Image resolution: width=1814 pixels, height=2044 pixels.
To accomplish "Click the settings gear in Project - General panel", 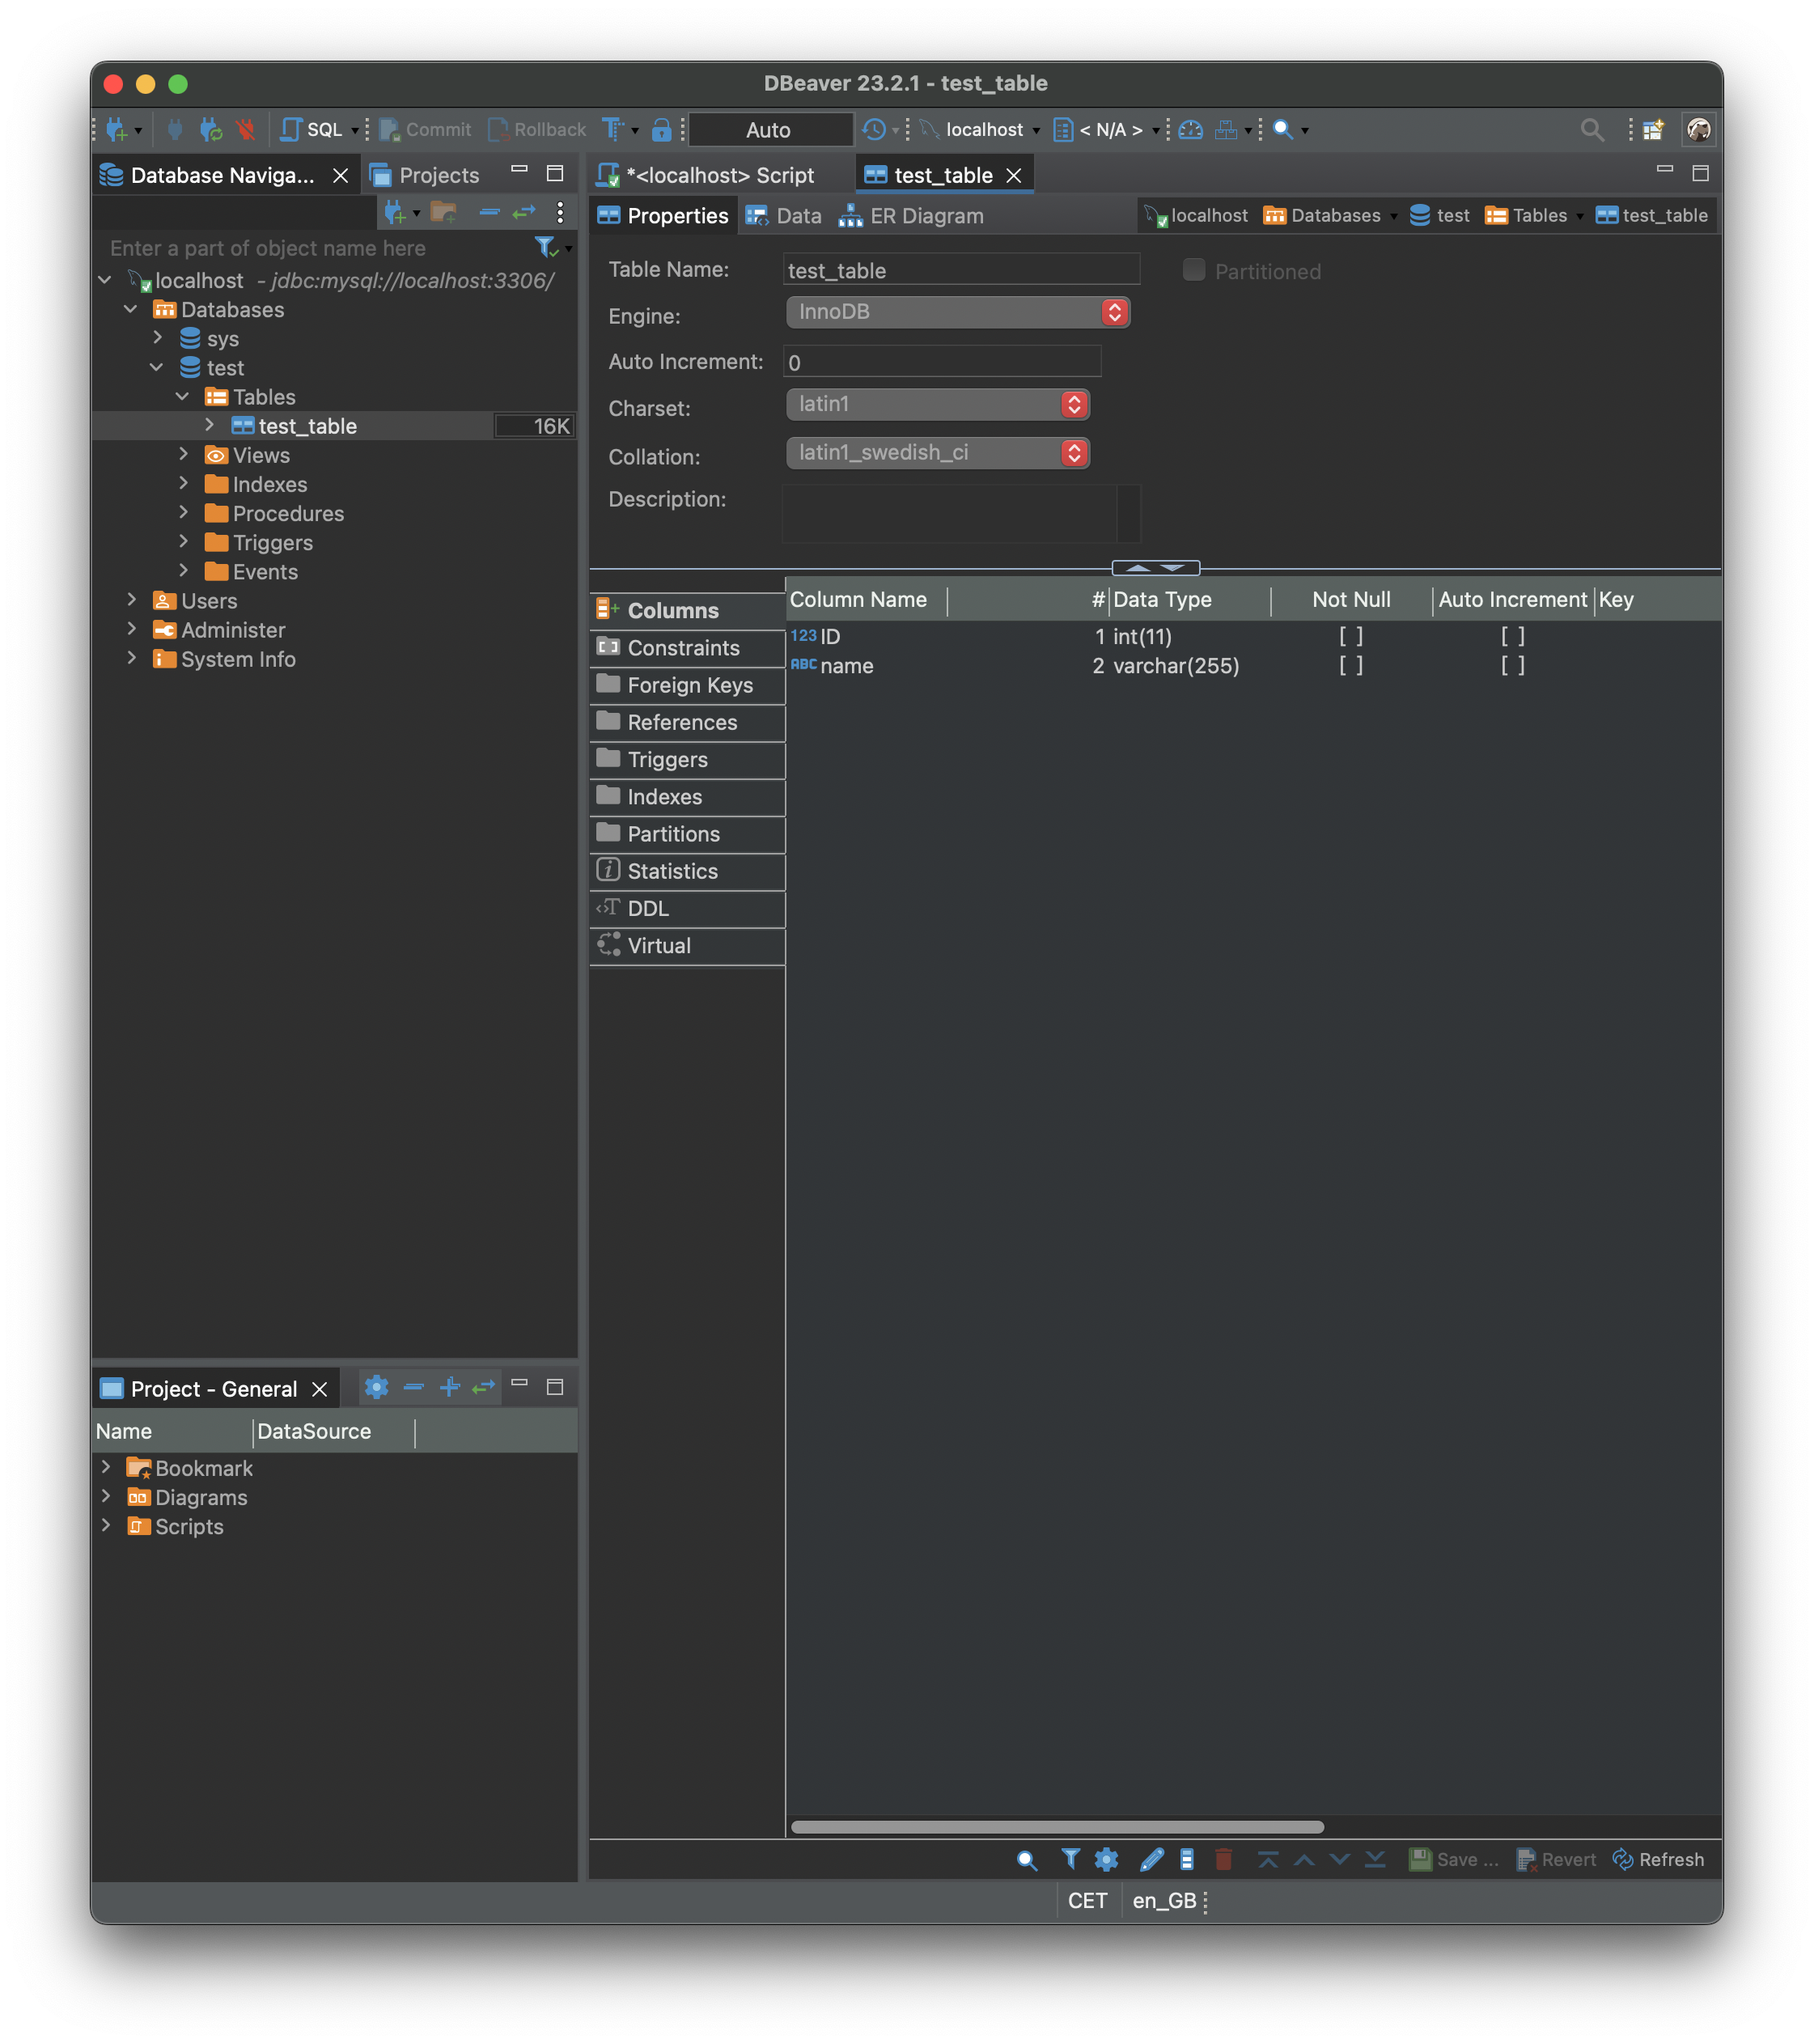I will [376, 1387].
